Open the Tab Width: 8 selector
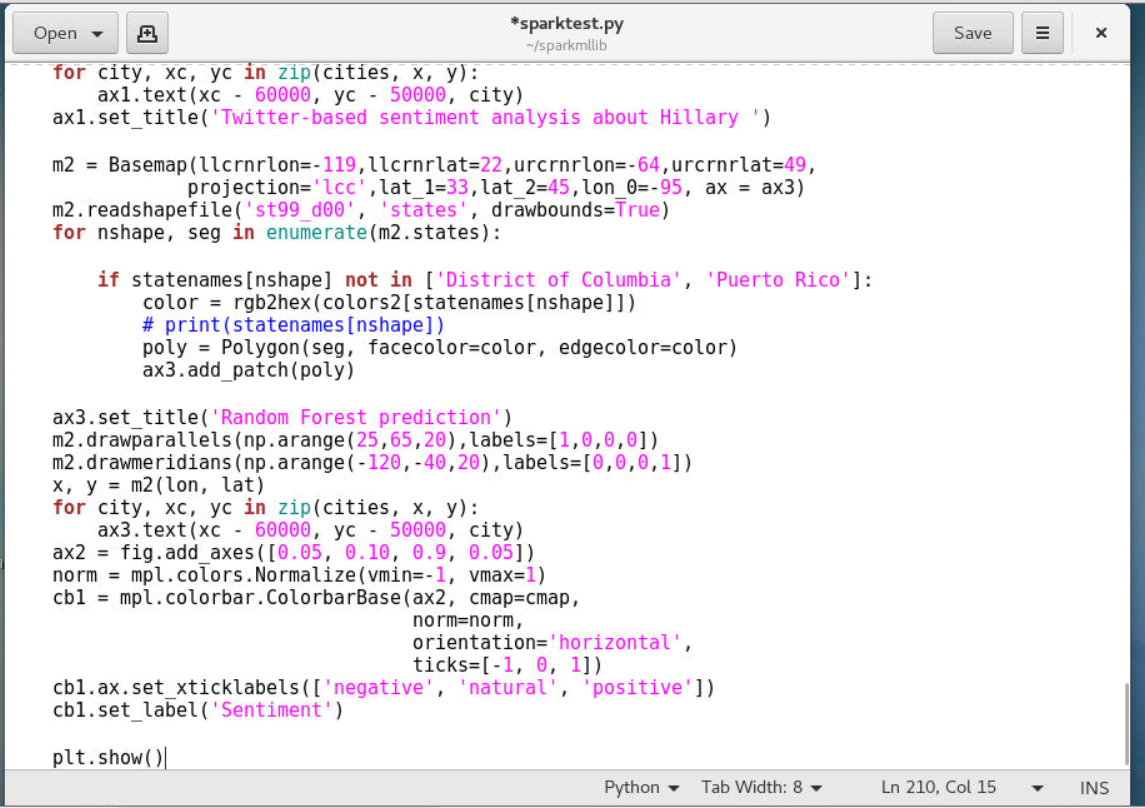The height and width of the screenshot is (808, 1145). [x=762, y=788]
